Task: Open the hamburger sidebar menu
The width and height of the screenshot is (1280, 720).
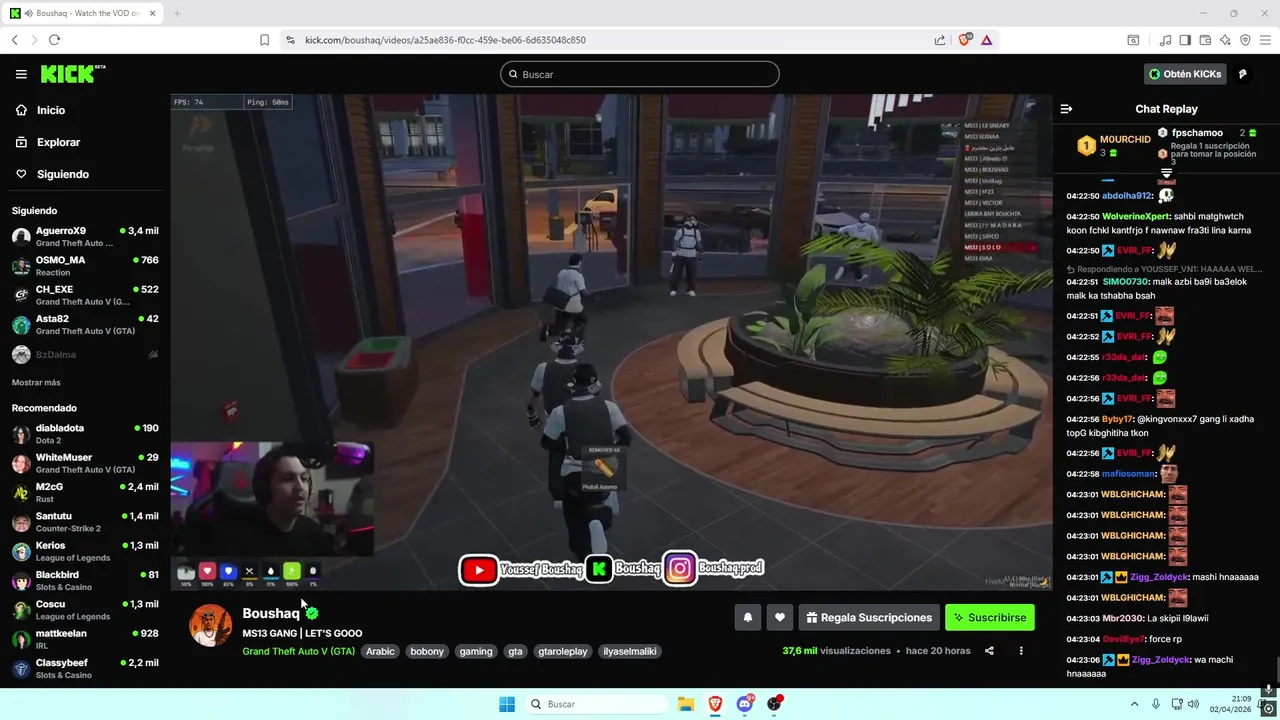Action: [21, 74]
